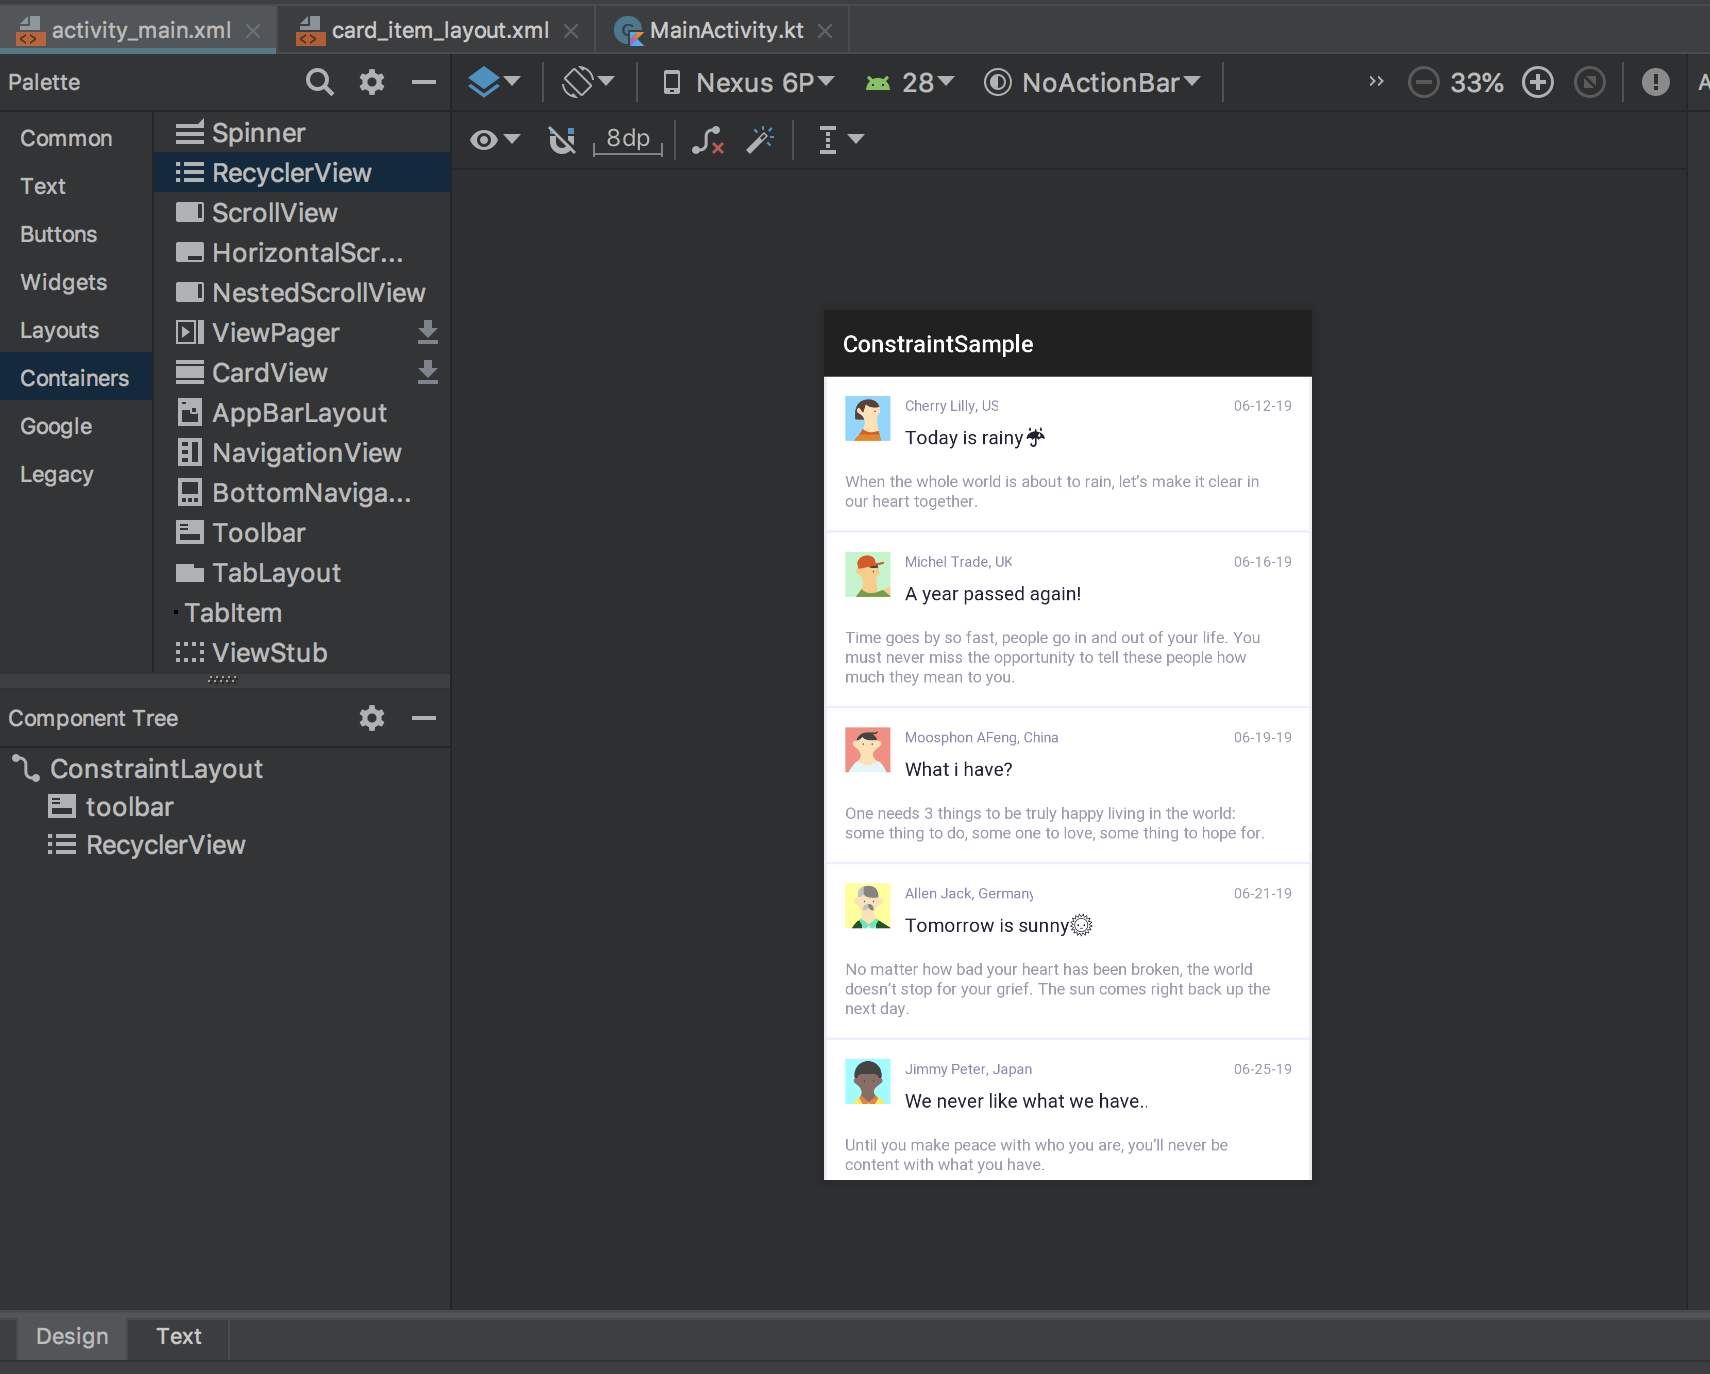The image size is (1710, 1374).
Task: Switch to the Text editor view
Action: pyautogui.click(x=178, y=1336)
